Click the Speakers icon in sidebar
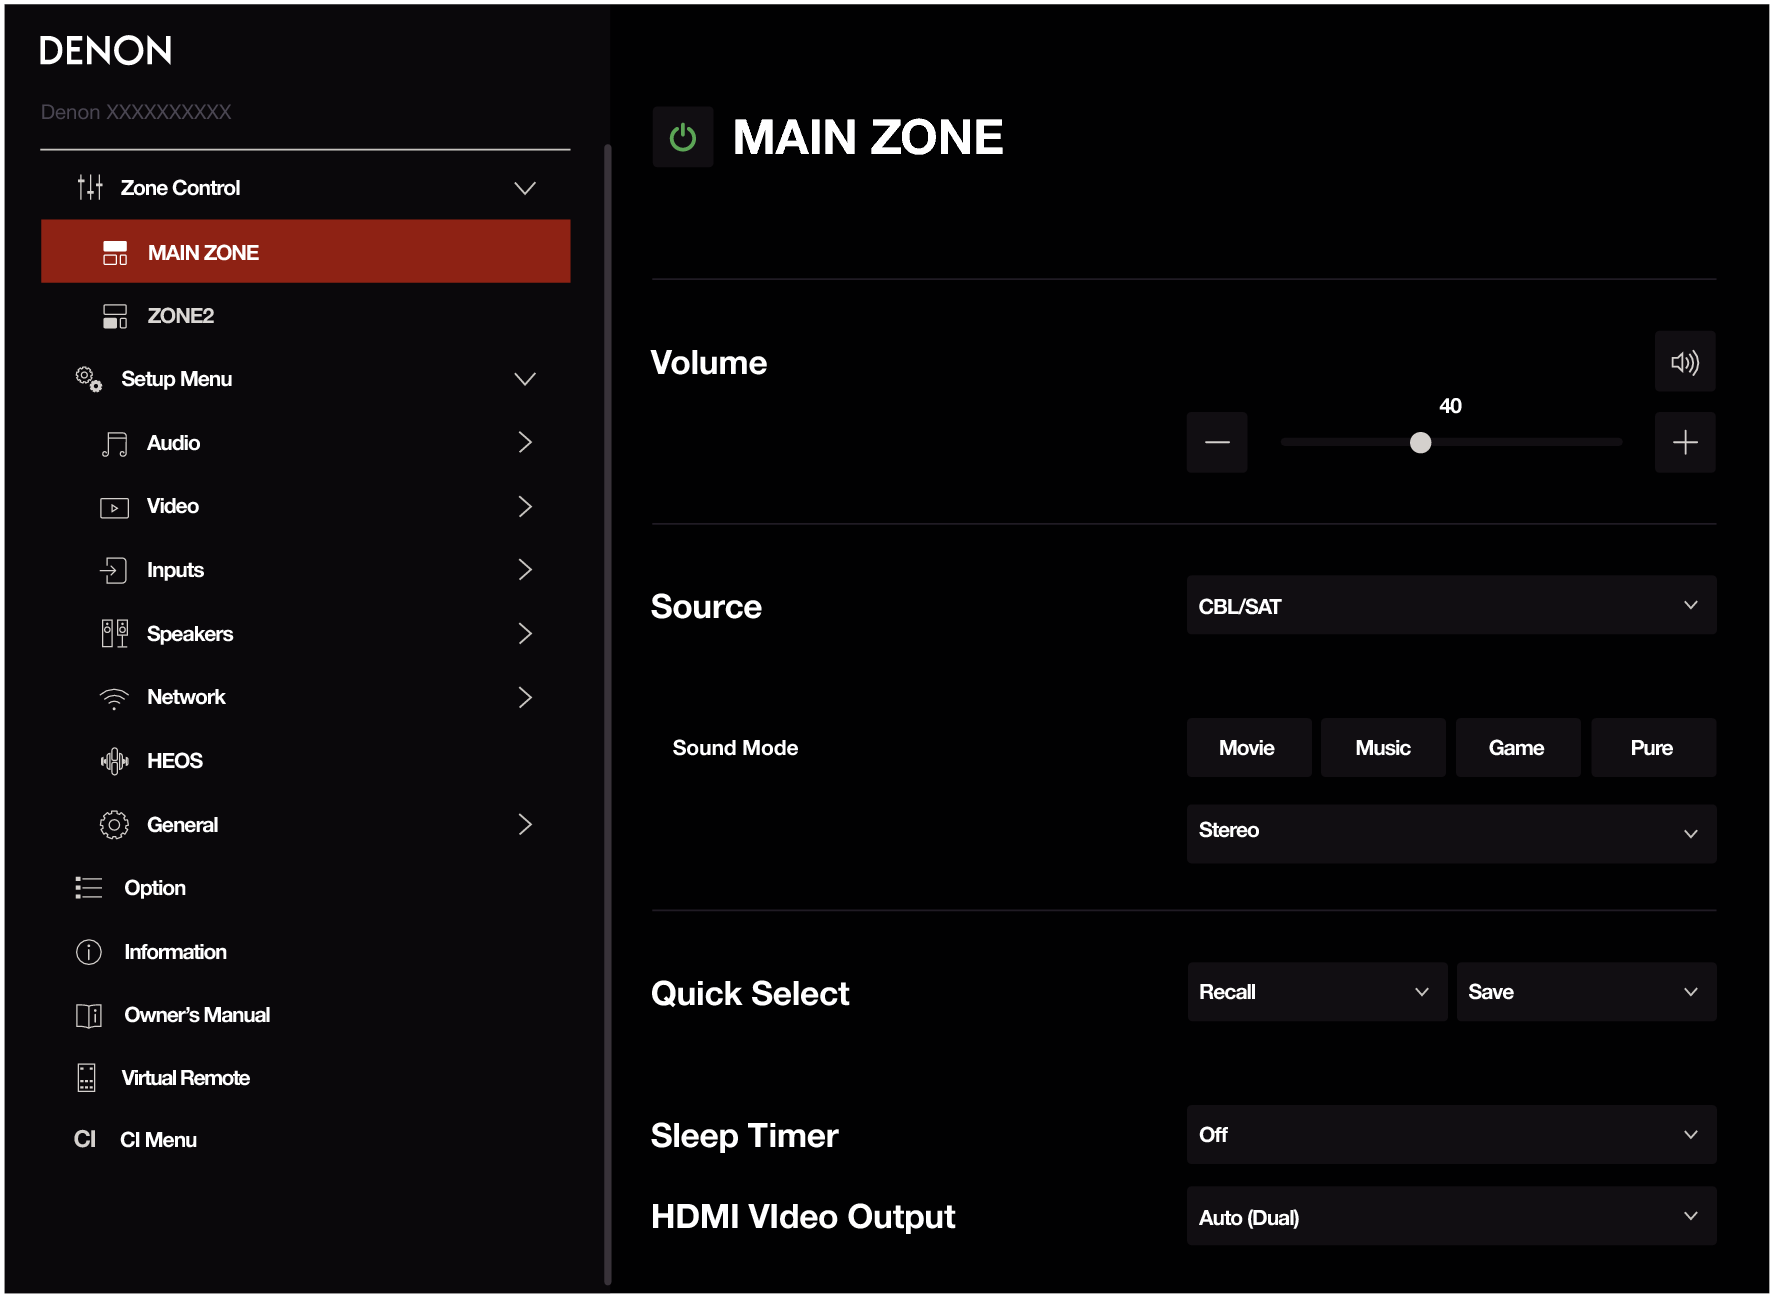Viewport: 1774px width, 1298px height. (x=115, y=634)
